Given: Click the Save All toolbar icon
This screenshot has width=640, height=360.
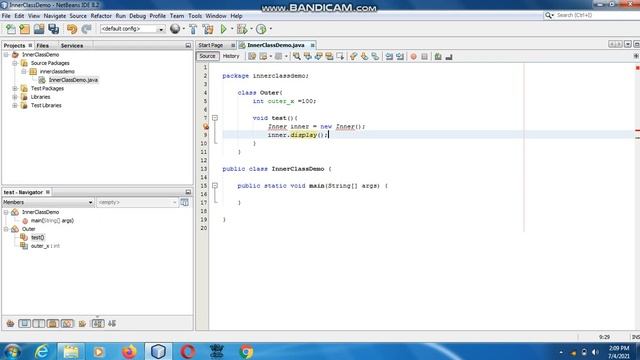Looking at the screenshot, I should (x=53, y=29).
